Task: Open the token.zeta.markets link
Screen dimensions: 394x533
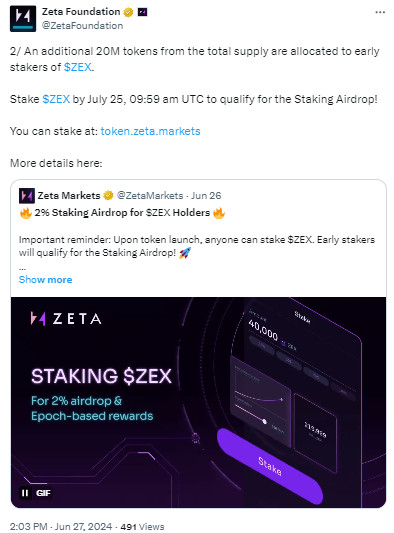Action: tap(151, 131)
